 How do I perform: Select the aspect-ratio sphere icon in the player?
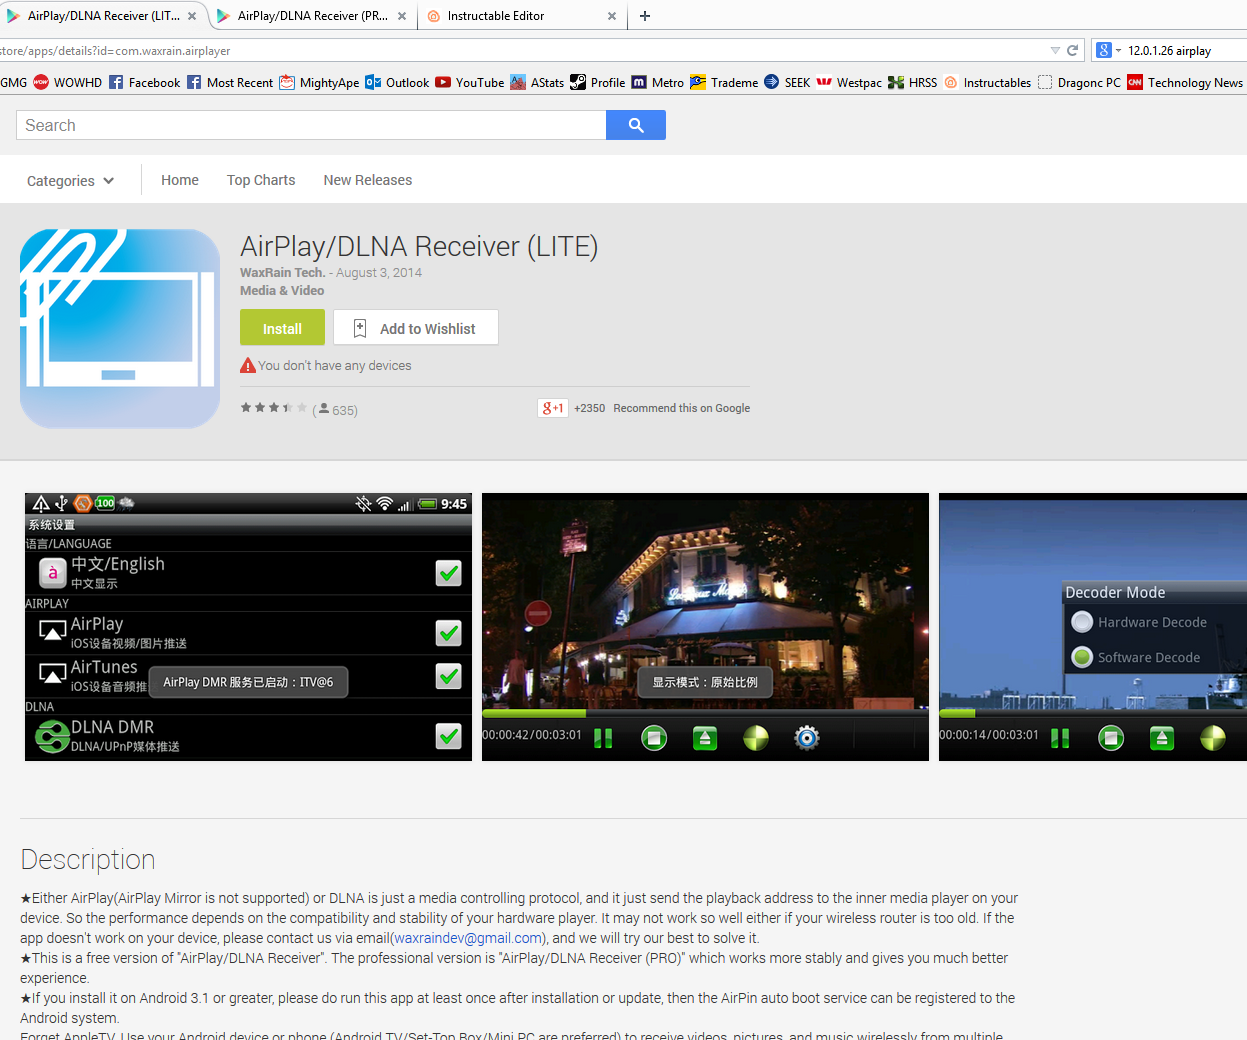pos(755,738)
